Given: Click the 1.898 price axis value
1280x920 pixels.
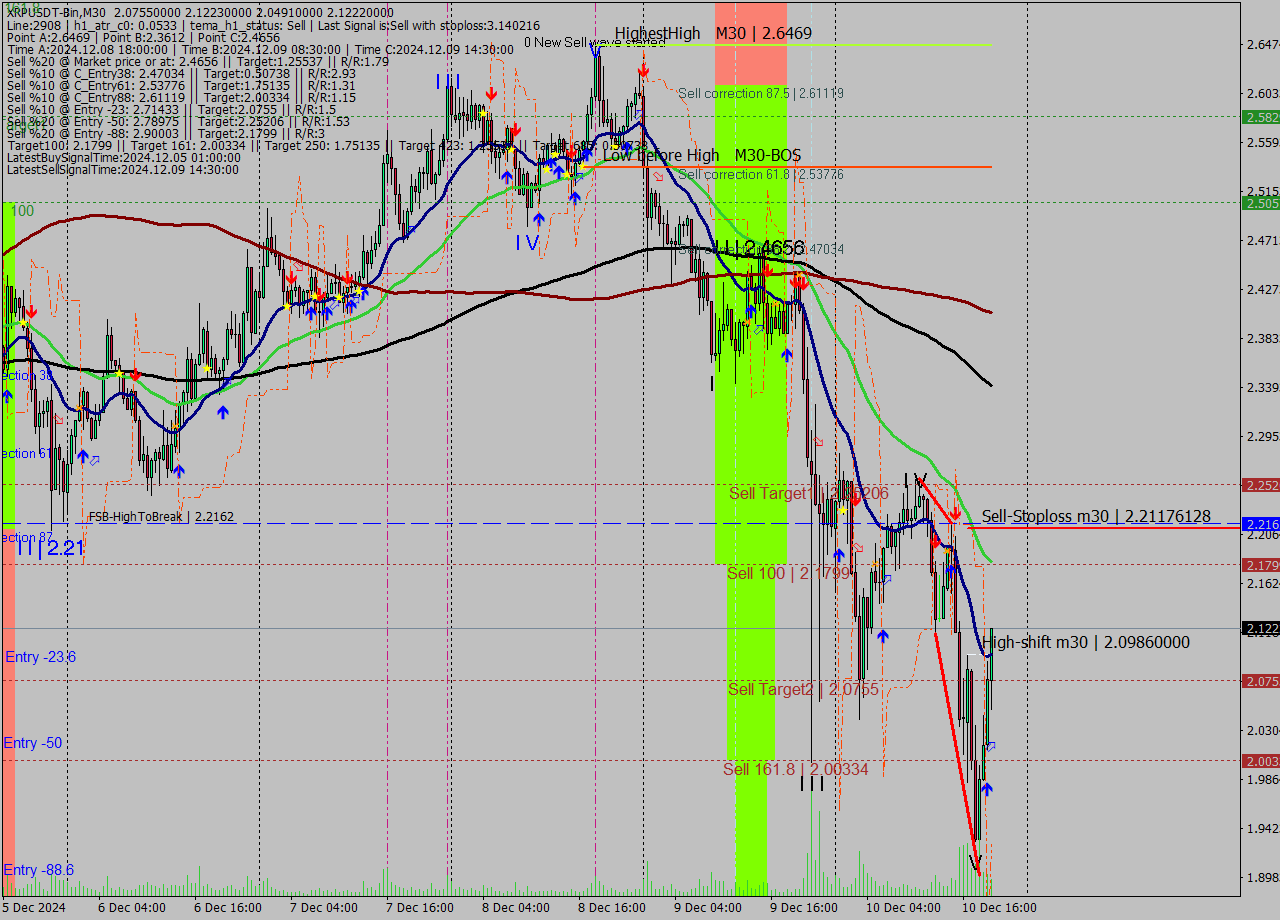Looking at the screenshot, I should tap(1262, 877).
